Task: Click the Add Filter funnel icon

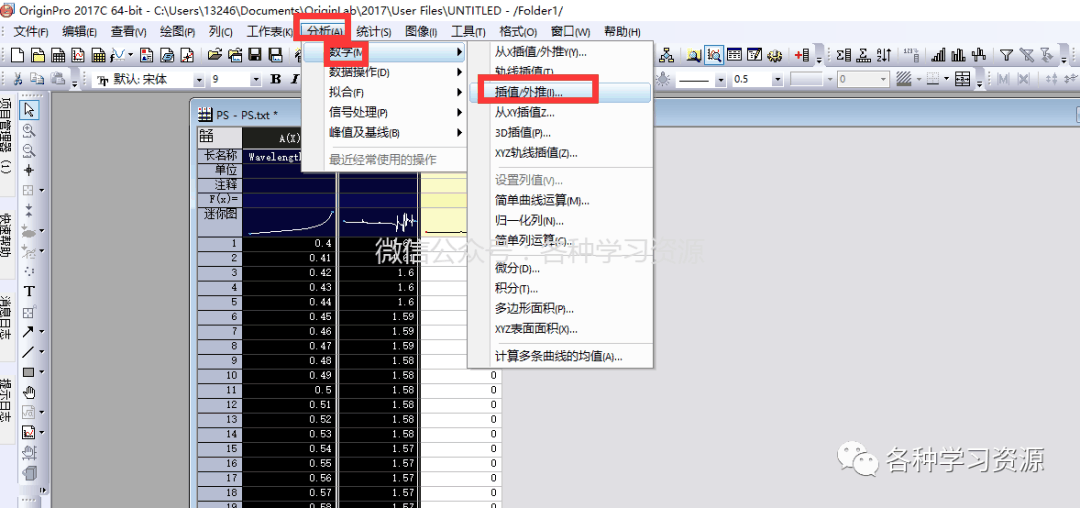Action: pyautogui.click(x=1007, y=55)
